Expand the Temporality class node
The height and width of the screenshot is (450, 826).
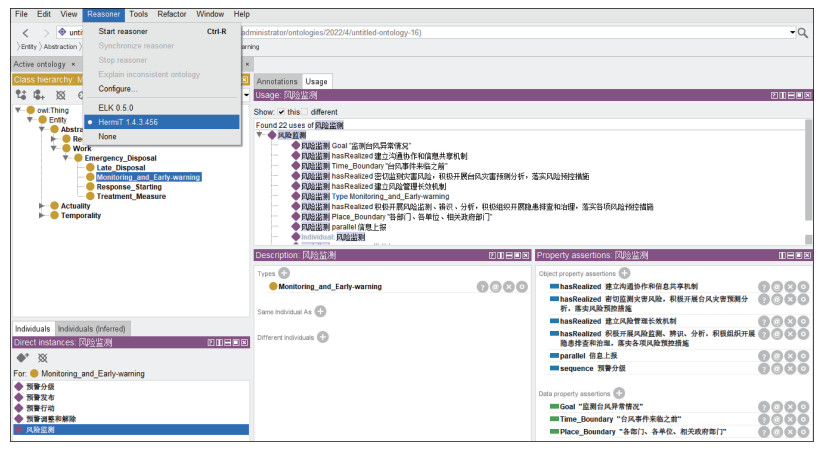click(42, 216)
